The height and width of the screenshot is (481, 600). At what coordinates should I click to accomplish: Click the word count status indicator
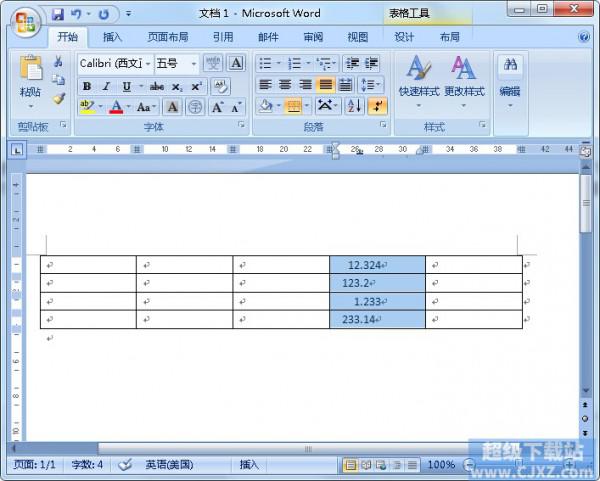pos(87,465)
